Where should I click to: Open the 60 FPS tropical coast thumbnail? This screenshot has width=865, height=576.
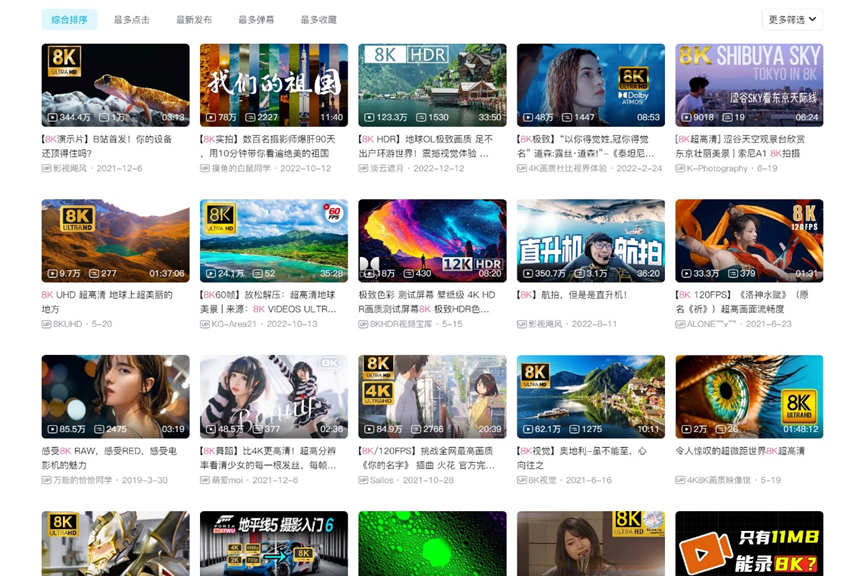(274, 241)
